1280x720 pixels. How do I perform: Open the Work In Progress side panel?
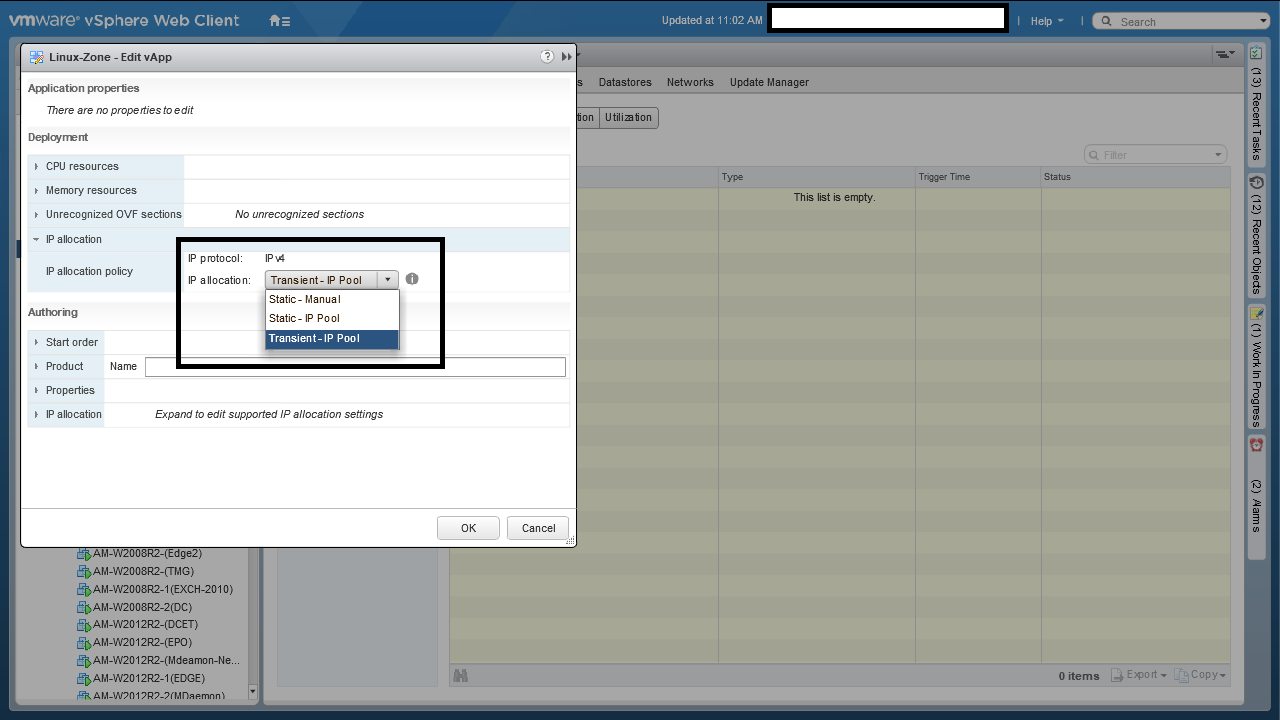click(1257, 366)
